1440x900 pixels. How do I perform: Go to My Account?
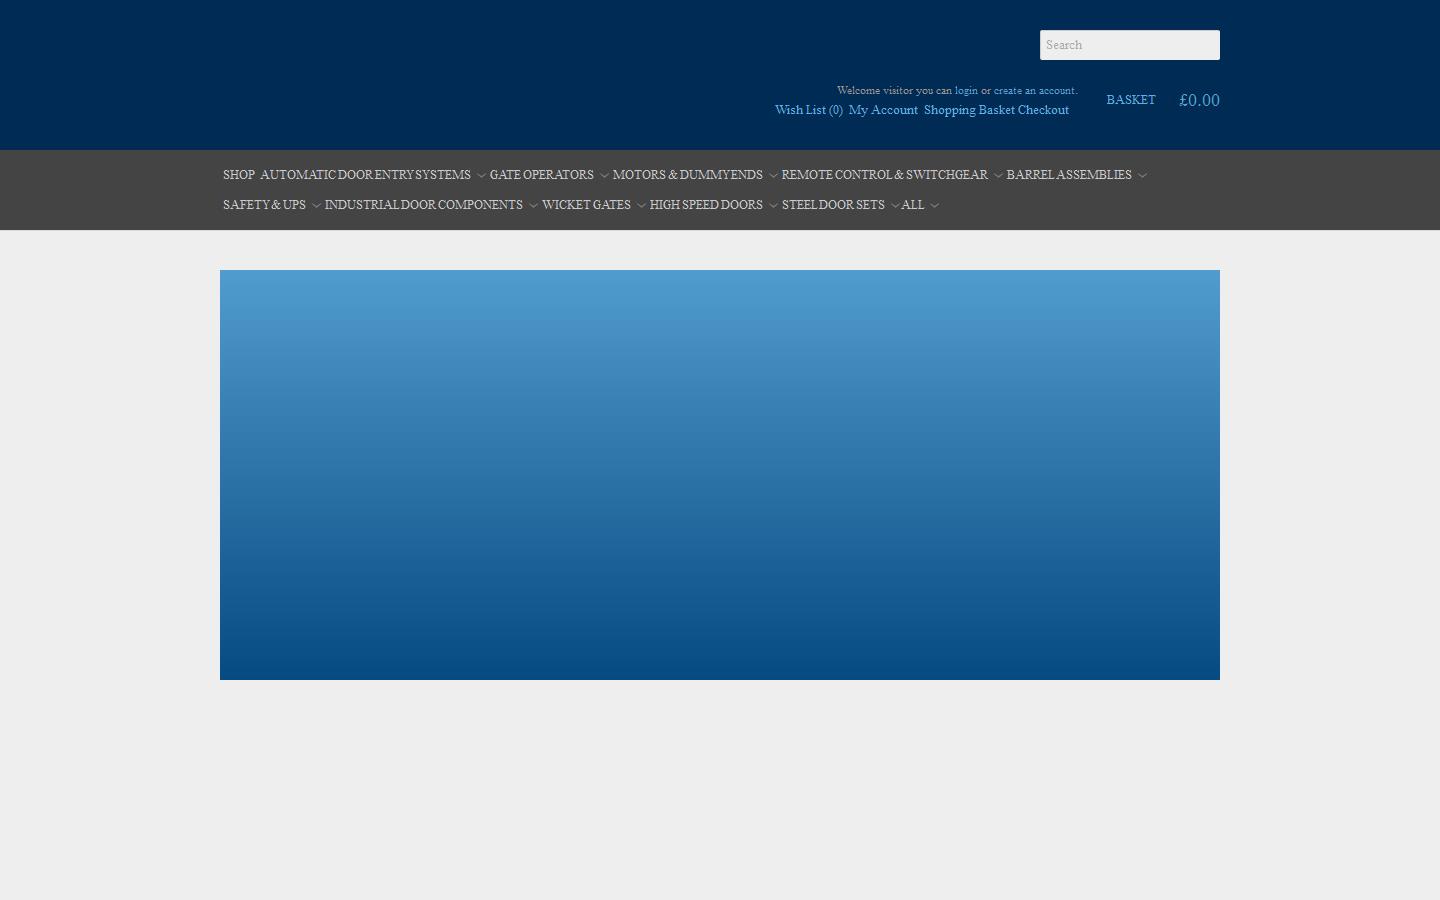coord(883,110)
